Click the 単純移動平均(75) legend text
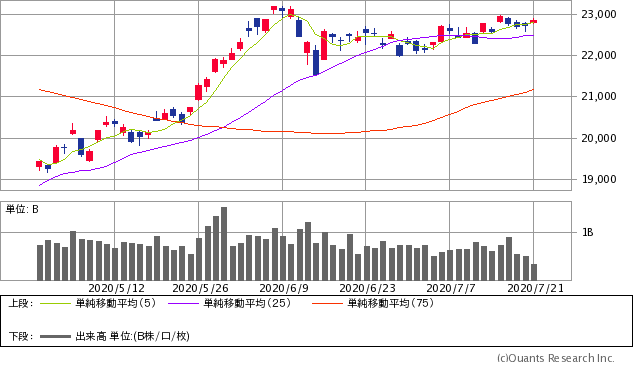 pyautogui.click(x=390, y=303)
